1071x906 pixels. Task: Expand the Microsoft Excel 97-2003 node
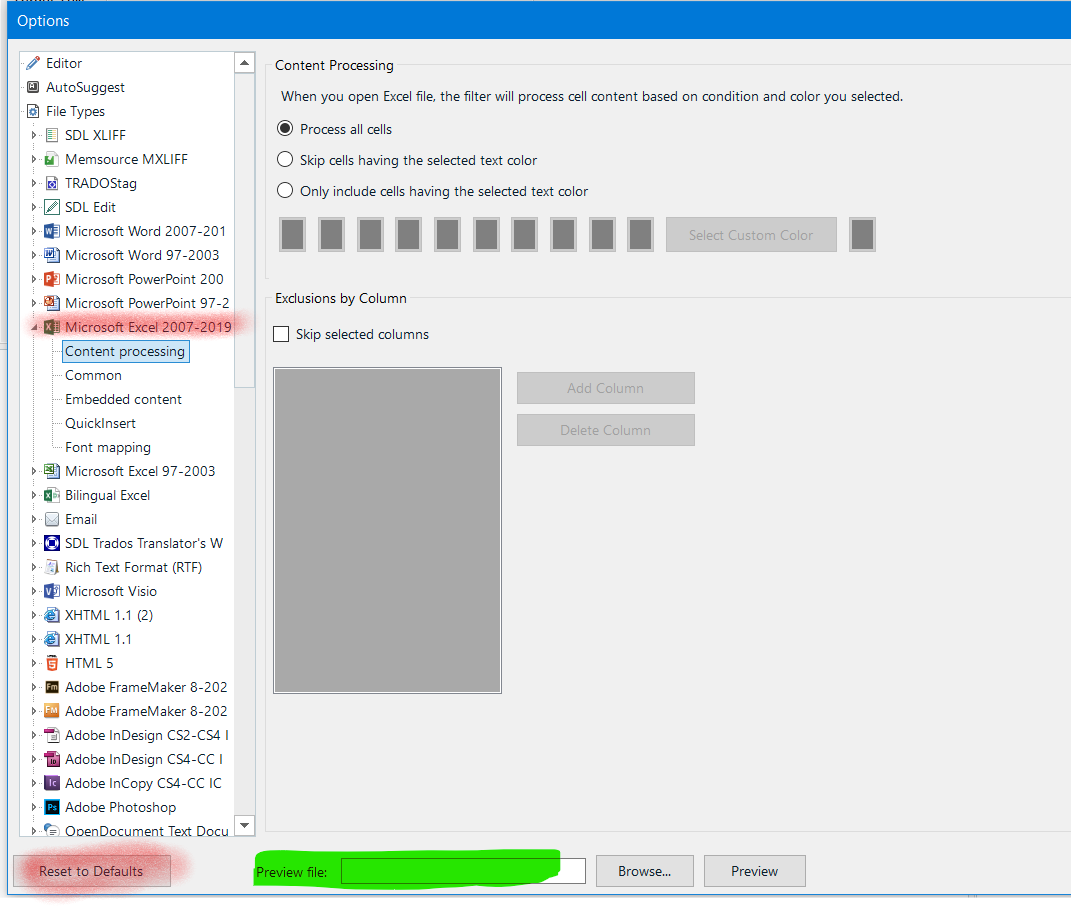(33, 471)
